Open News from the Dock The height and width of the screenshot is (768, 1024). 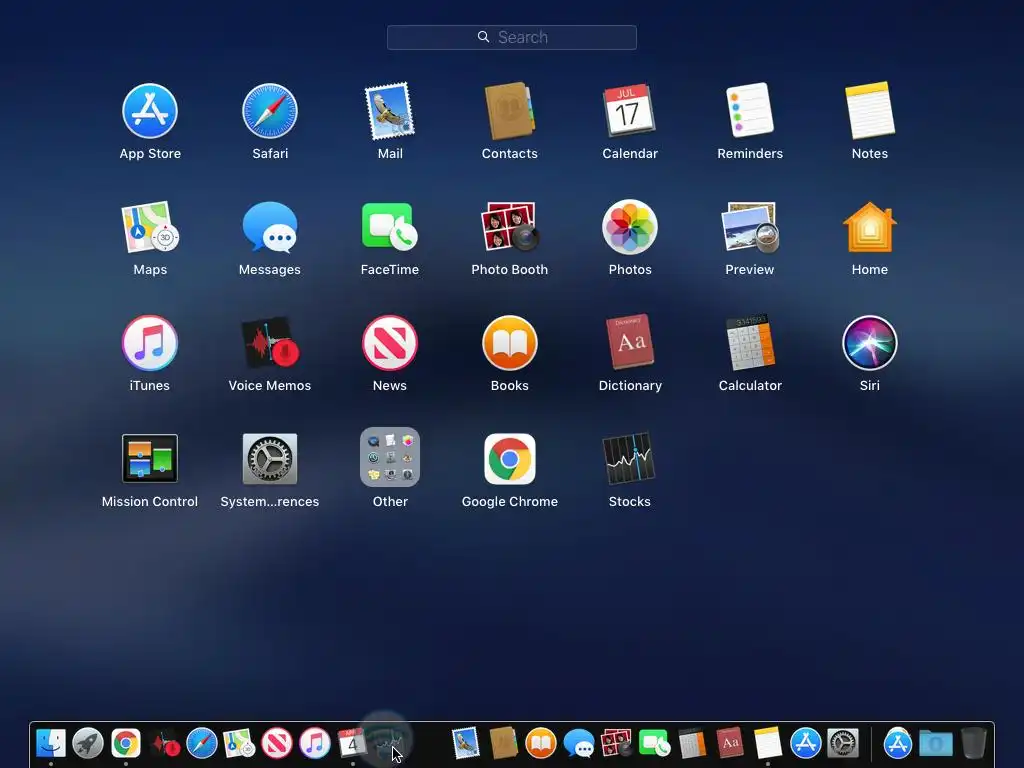(277, 743)
